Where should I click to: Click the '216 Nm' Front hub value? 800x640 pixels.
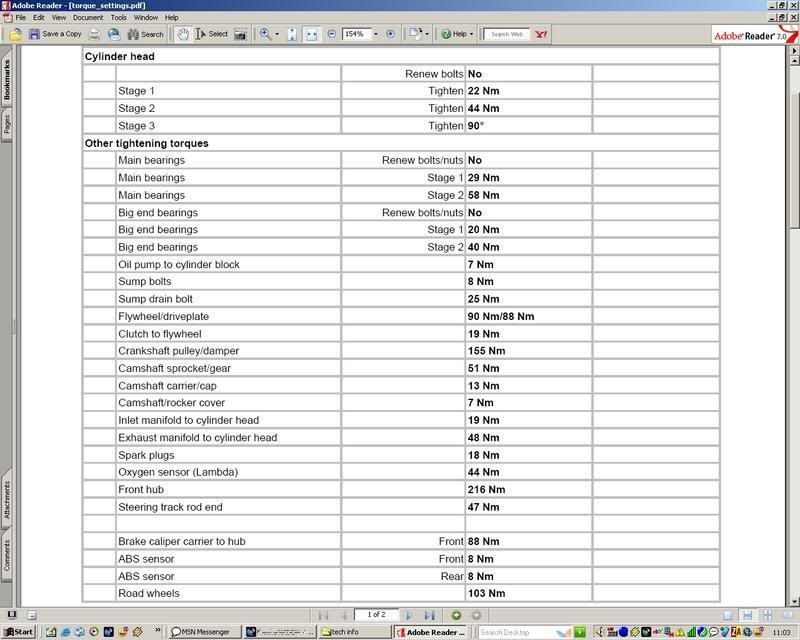(486, 489)
